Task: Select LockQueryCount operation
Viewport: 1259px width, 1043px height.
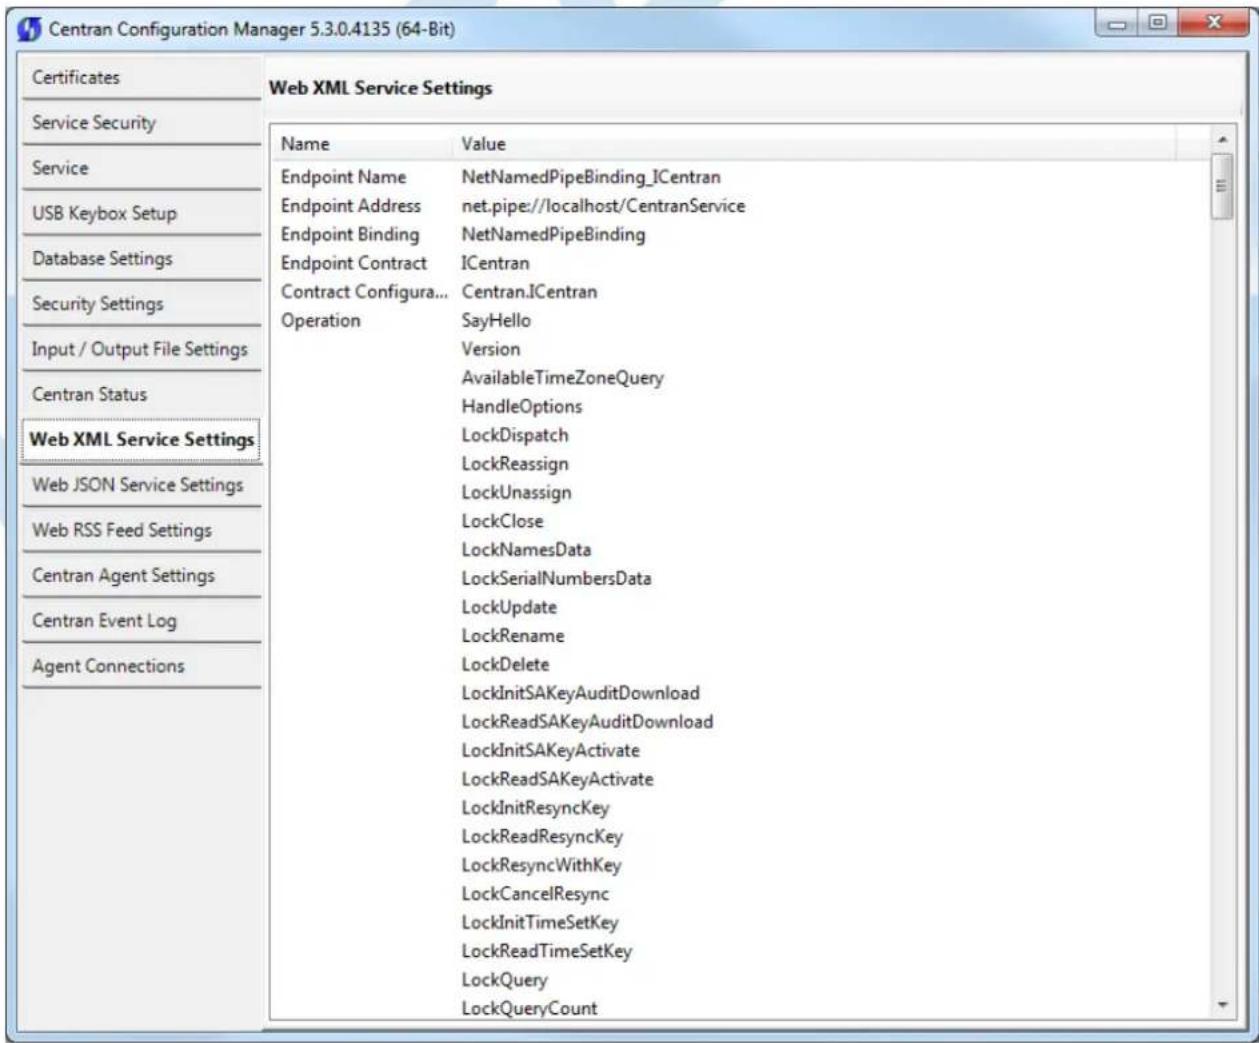Action: point(529,1008)
